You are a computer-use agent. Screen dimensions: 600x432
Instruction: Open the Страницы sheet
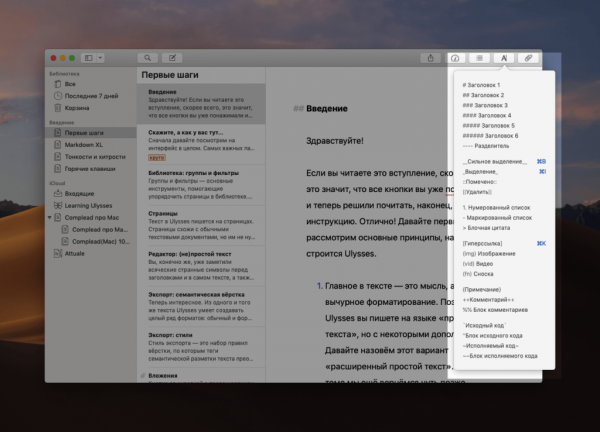coord(201,226)
